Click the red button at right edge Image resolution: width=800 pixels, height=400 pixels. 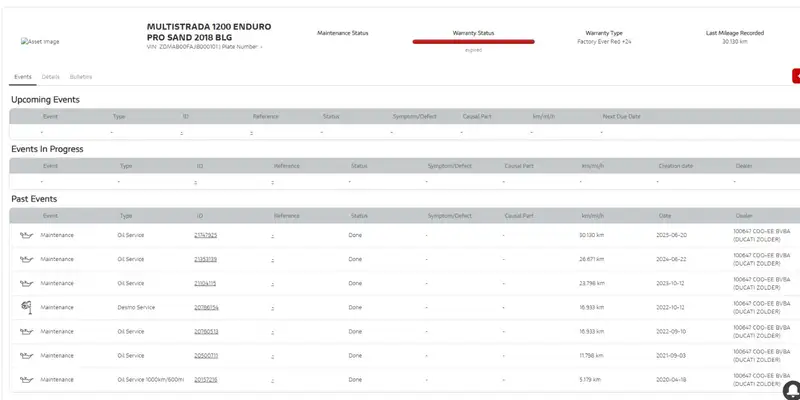click(795, 76)
